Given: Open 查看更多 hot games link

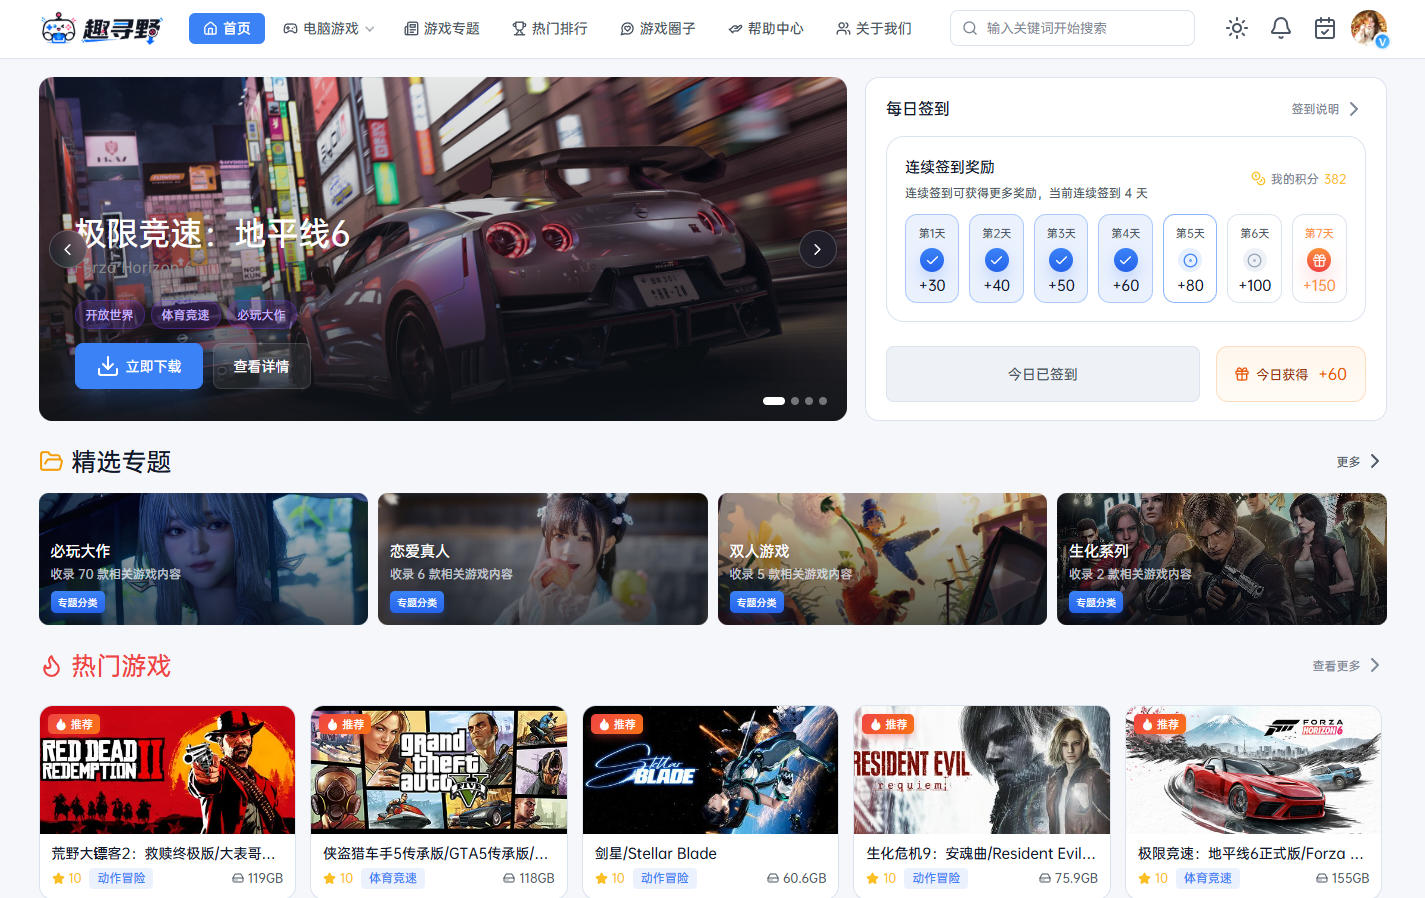Looking at the screenshot, I should [1336, 666].
